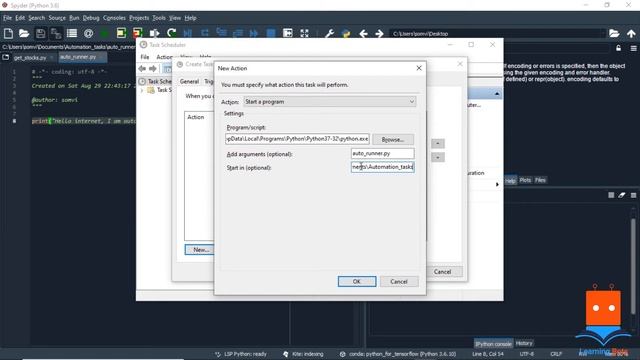The height and width of the screenshot is (360, 640).
Task: Go to parent directory with up arrow icon
Action: coord(631,33)
